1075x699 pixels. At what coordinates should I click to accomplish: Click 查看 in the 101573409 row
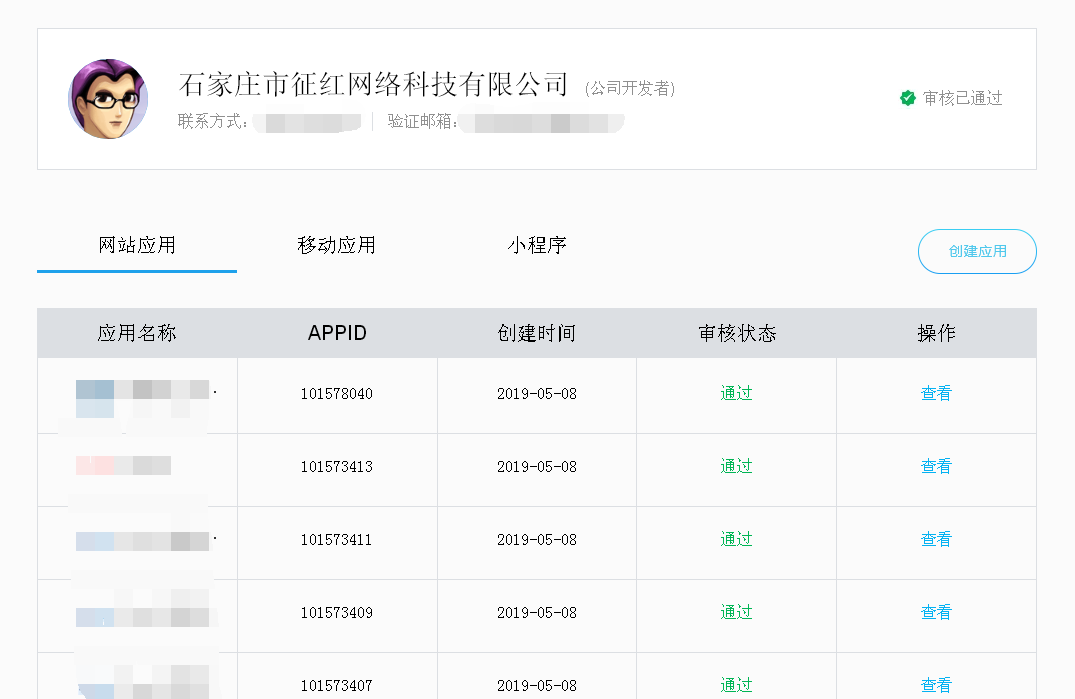937,612
